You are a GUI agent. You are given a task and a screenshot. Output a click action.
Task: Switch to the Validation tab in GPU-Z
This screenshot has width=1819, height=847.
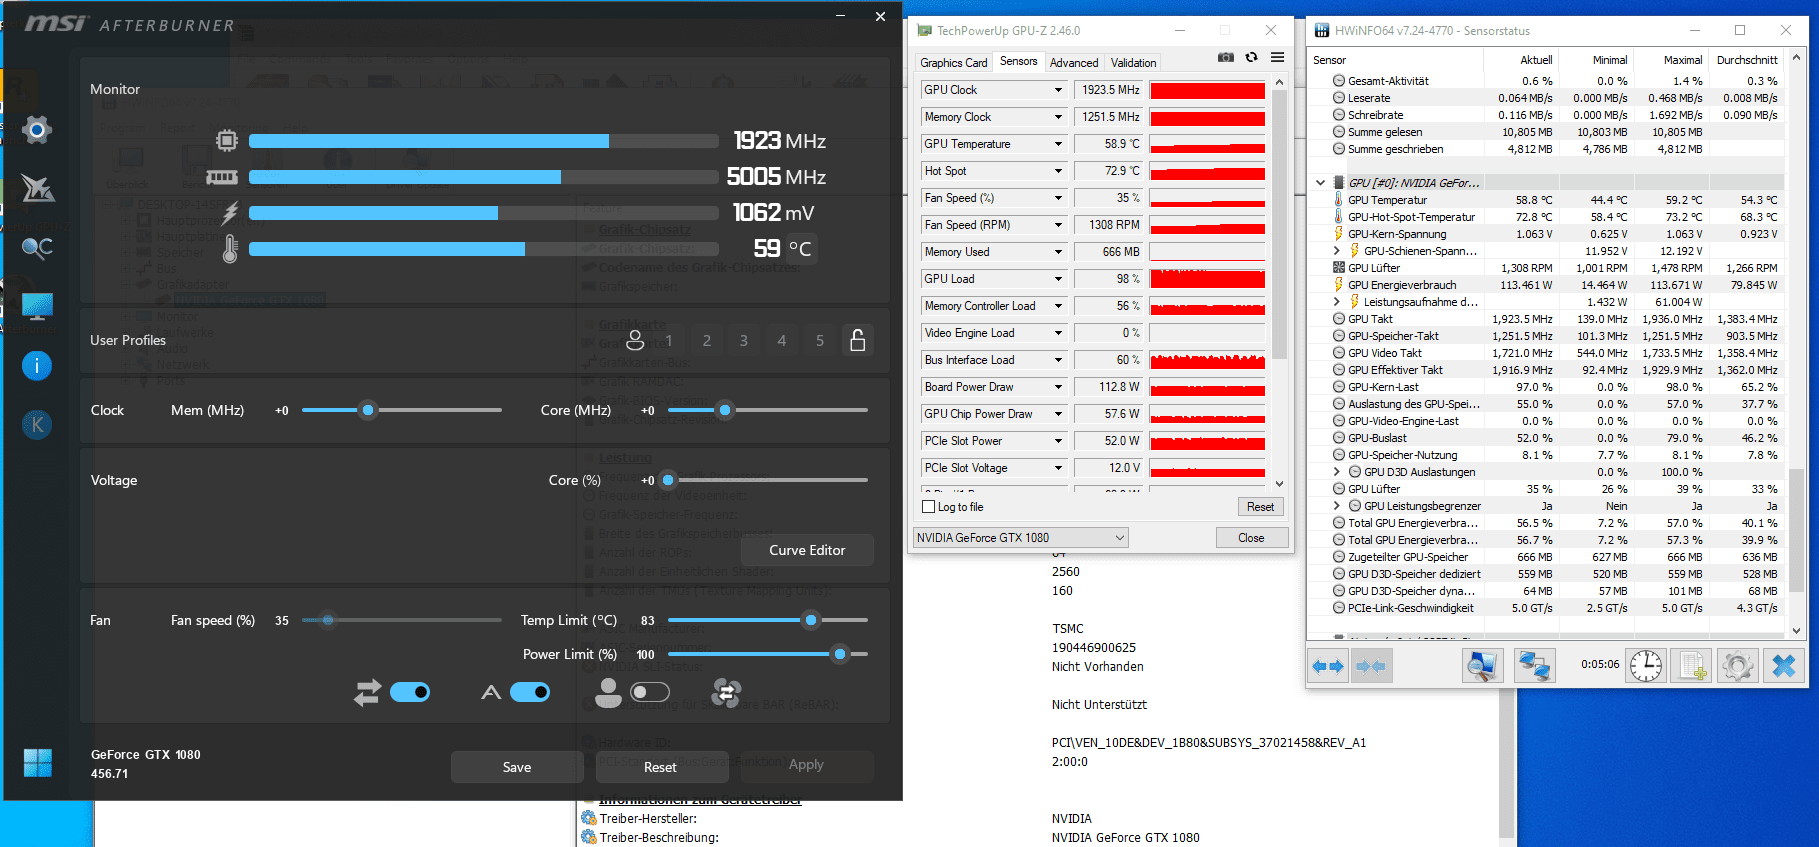tap(1133, 63)
